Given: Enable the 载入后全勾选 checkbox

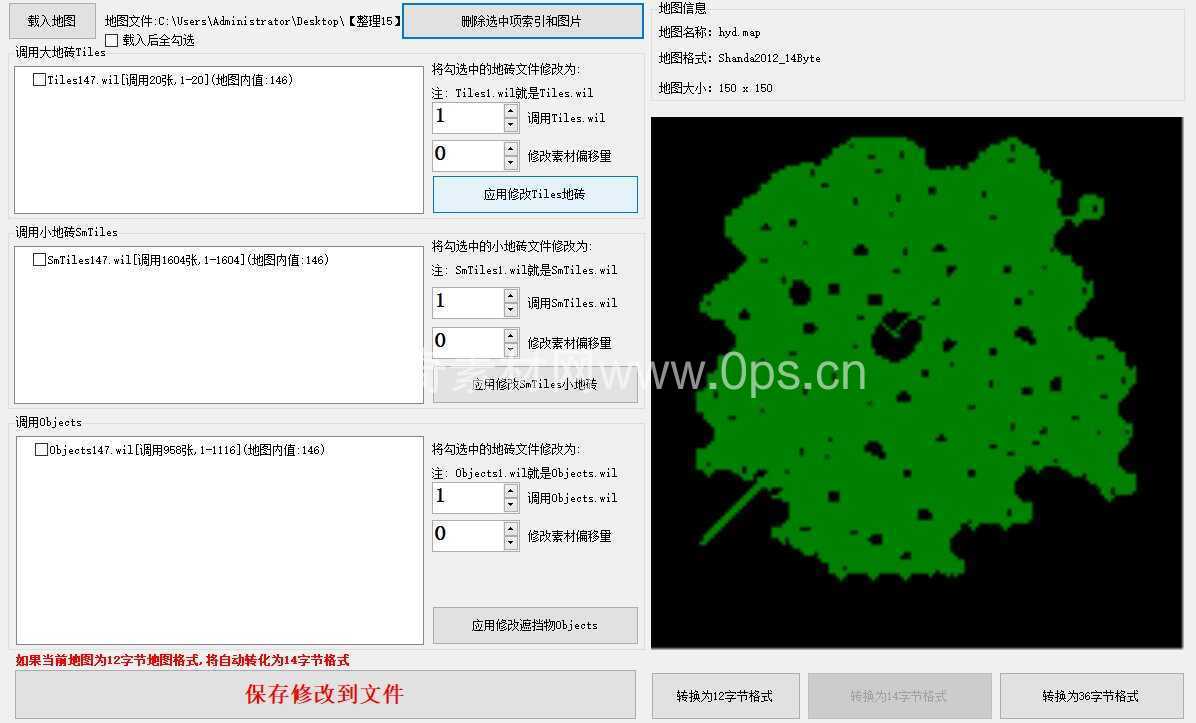Looking at the screenshot, I should click(112, 41).
